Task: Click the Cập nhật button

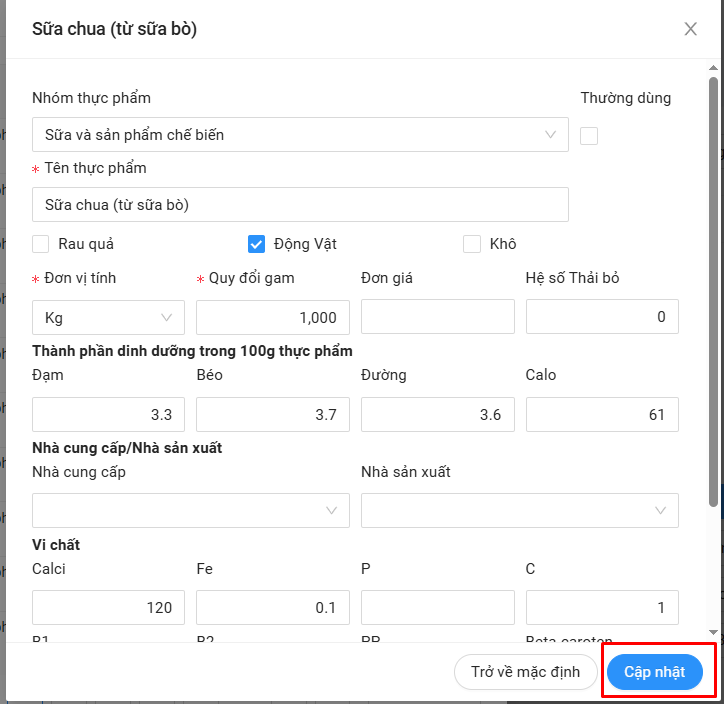Action: (x=654, y=672)
